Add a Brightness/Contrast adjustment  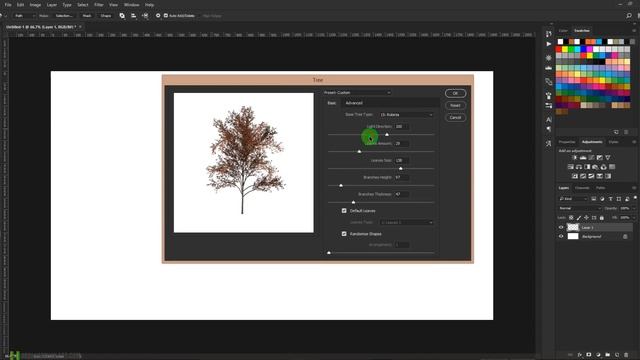point(575,158)
